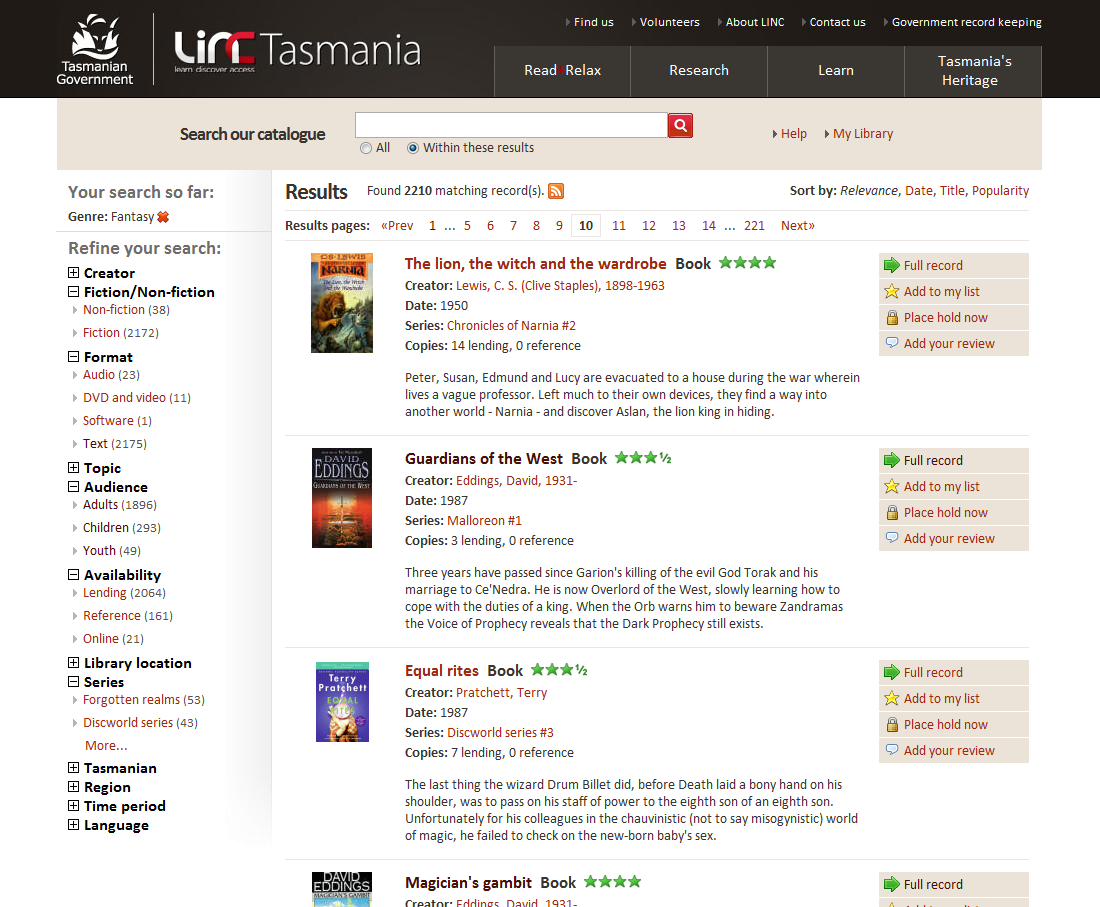Image resolution: width=1100 pixels, height=907 pixels.
Task: Click Full record arrow icon for Guardians of the West
Action: pyautogui.click(x=892, y=460)
